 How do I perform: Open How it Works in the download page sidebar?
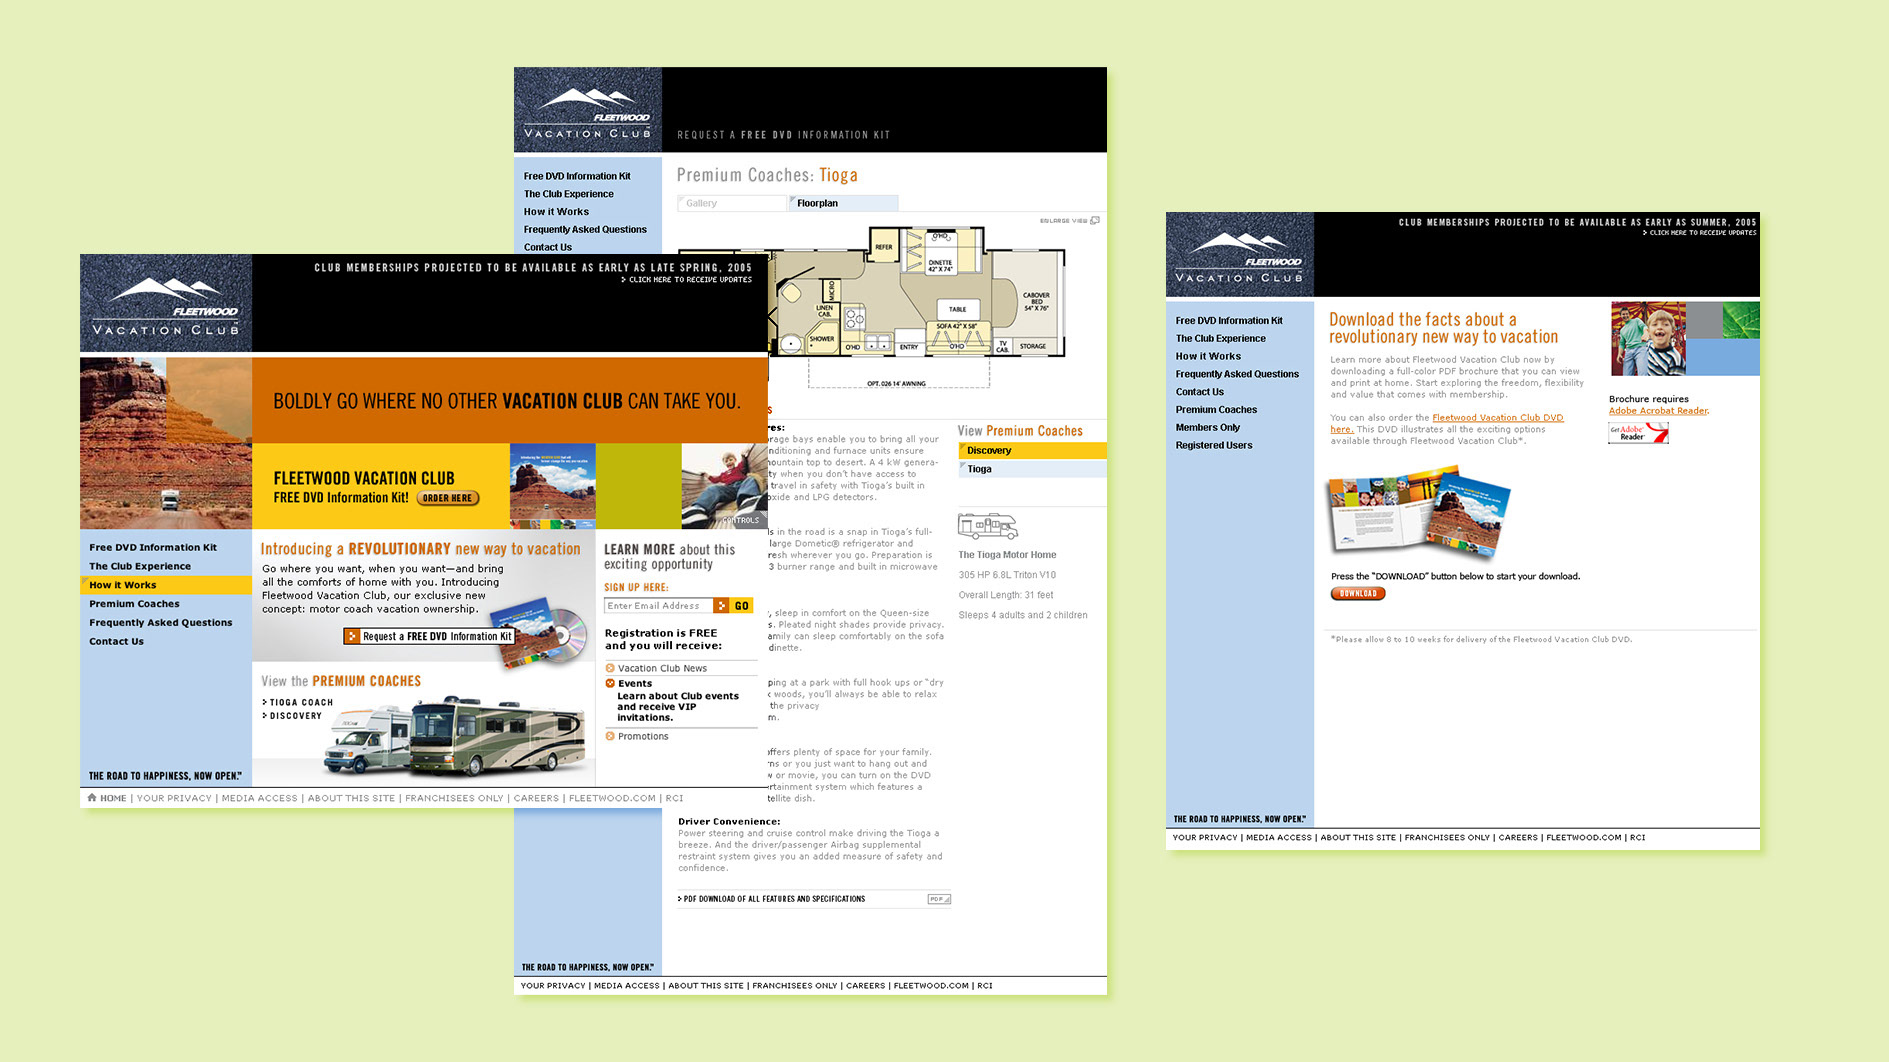click(1208, 356)
